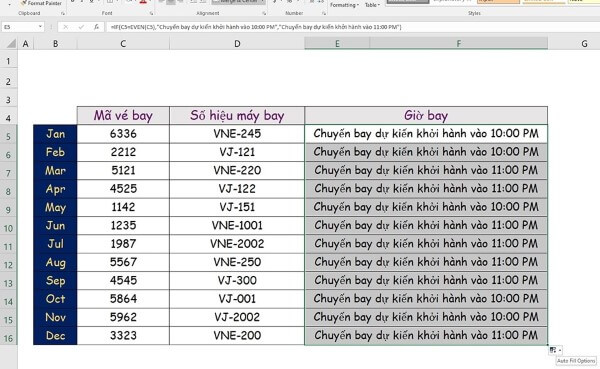Click aircraft cell VNE-200

coord(237,336)
